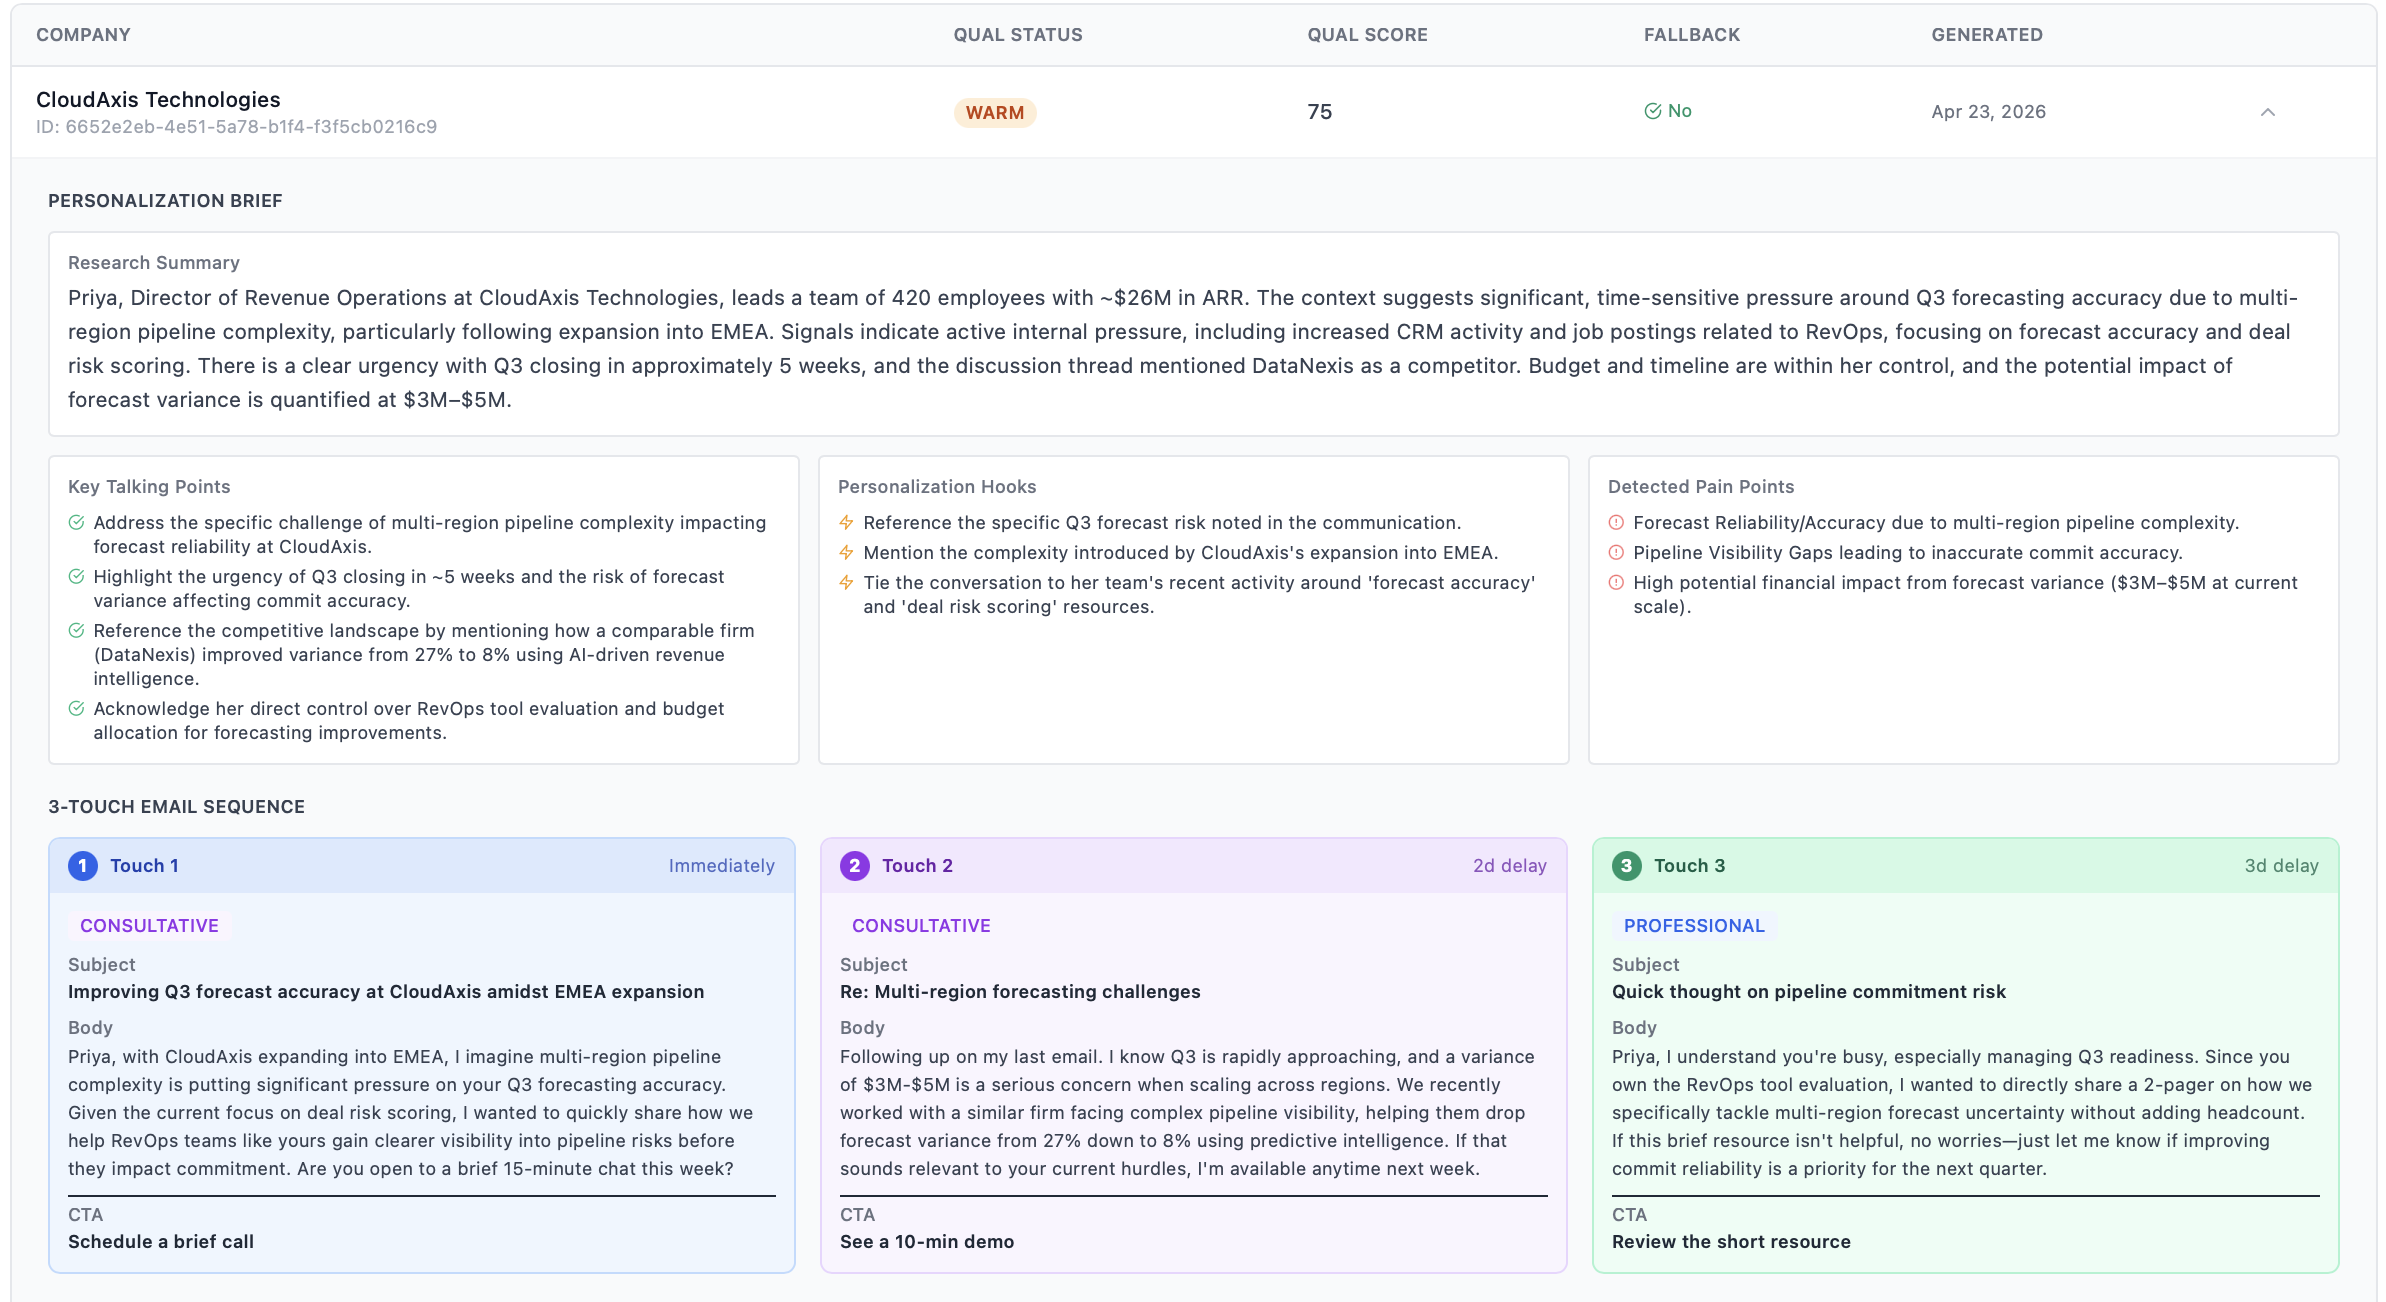Click the Schedule a brief call CTA

coord(161,1242)
